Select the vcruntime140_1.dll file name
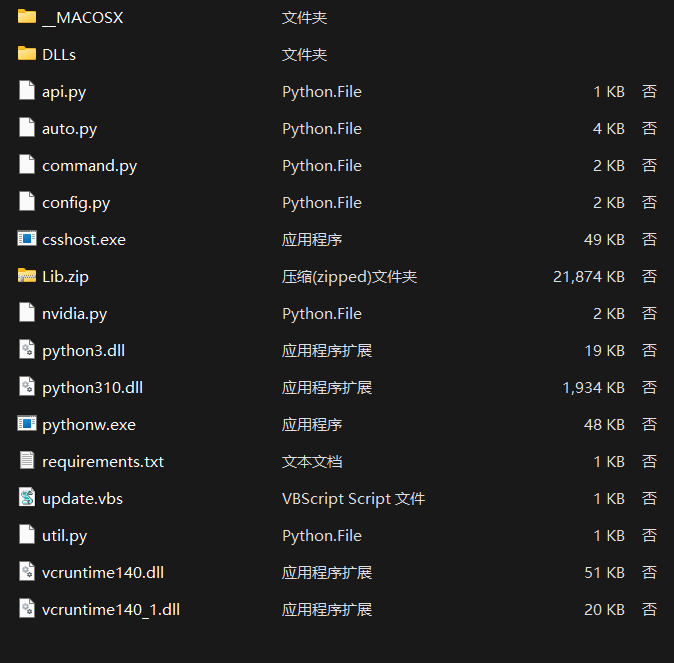 [111, 610]
